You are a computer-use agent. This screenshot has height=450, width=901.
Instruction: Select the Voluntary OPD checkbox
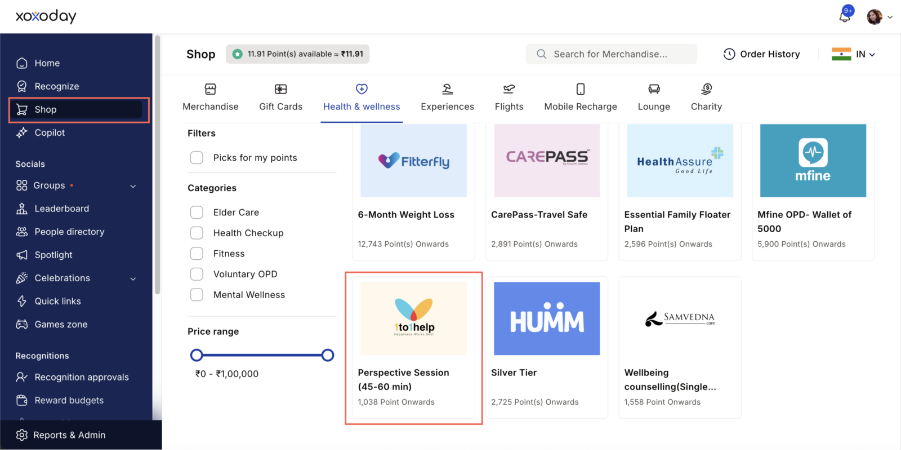197,274
